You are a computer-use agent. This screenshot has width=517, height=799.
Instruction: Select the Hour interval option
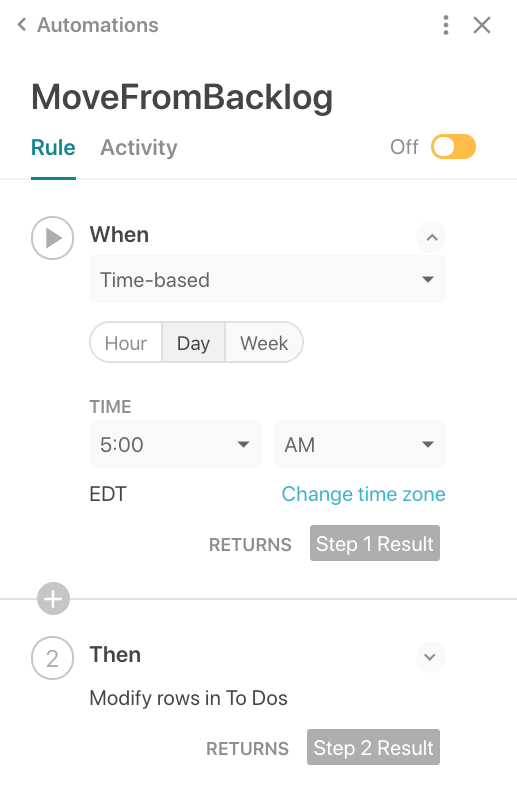click(126, 342)
